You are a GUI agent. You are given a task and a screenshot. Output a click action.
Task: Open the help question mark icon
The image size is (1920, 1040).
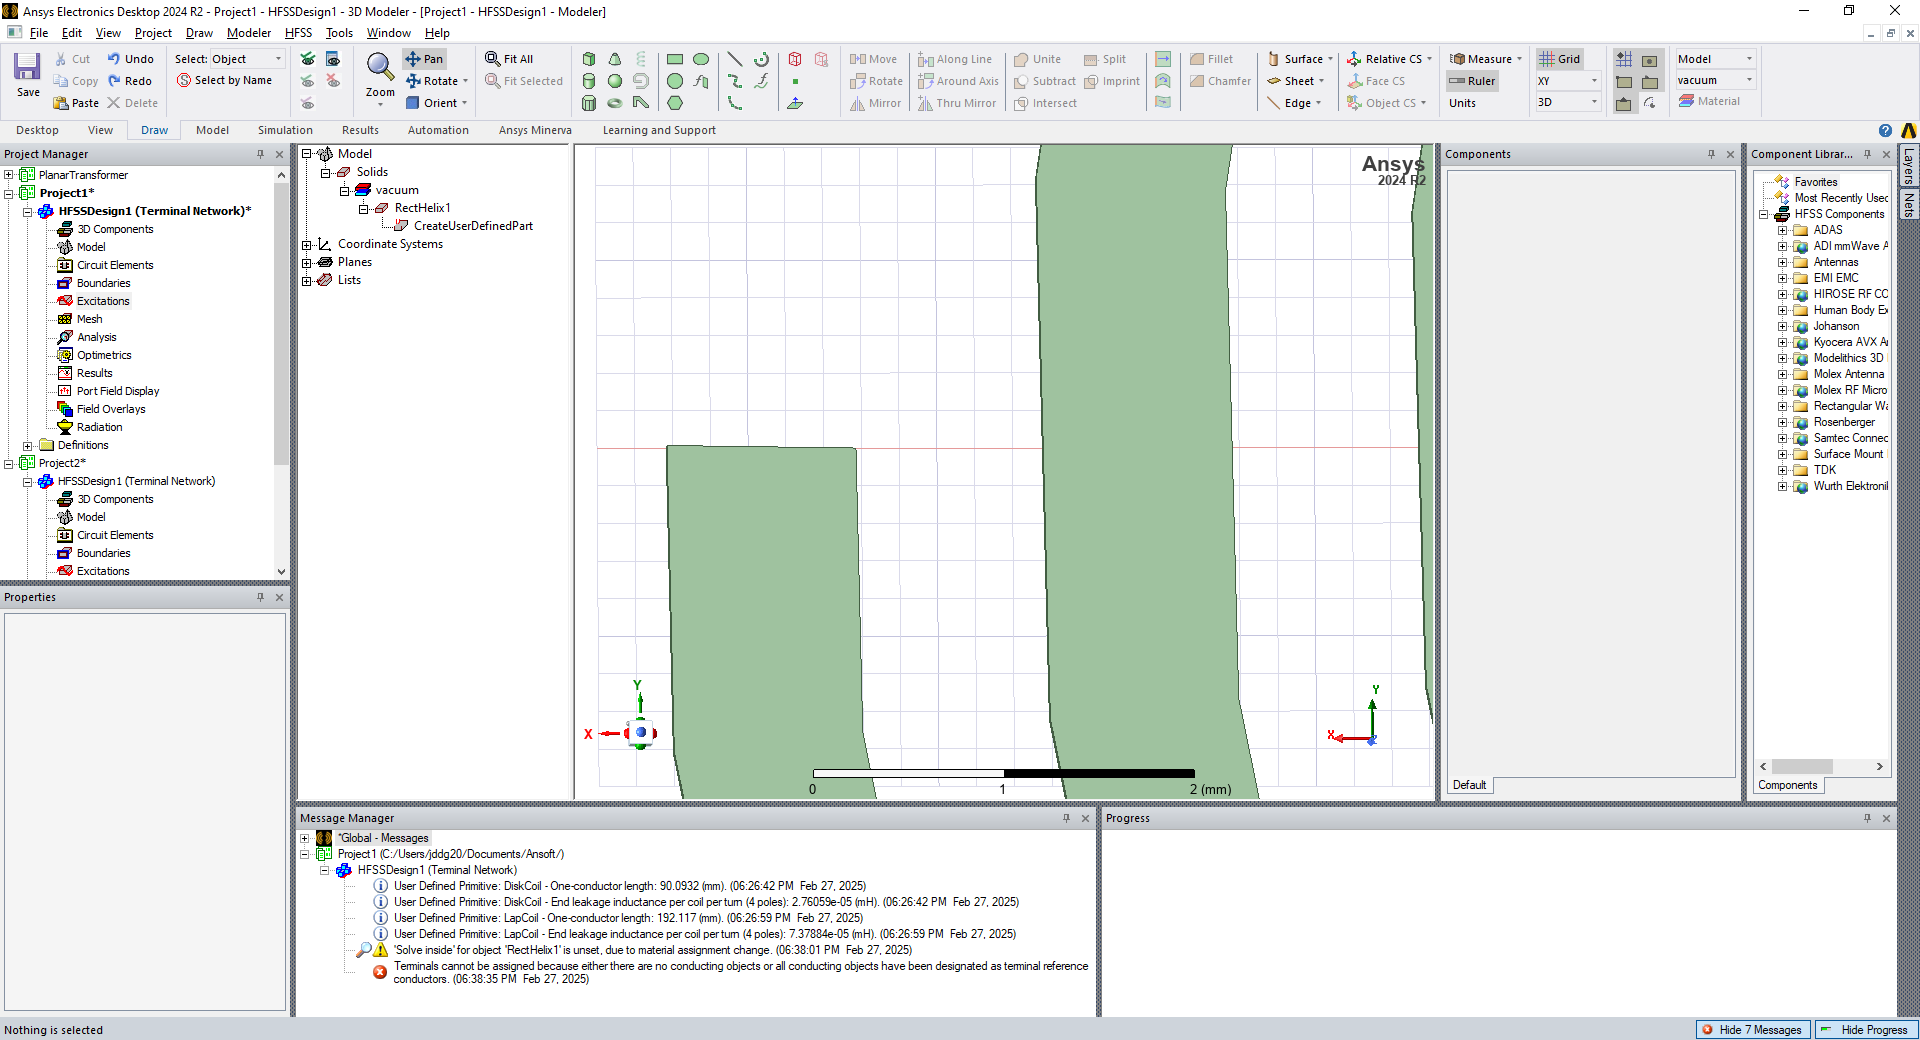1885,131
